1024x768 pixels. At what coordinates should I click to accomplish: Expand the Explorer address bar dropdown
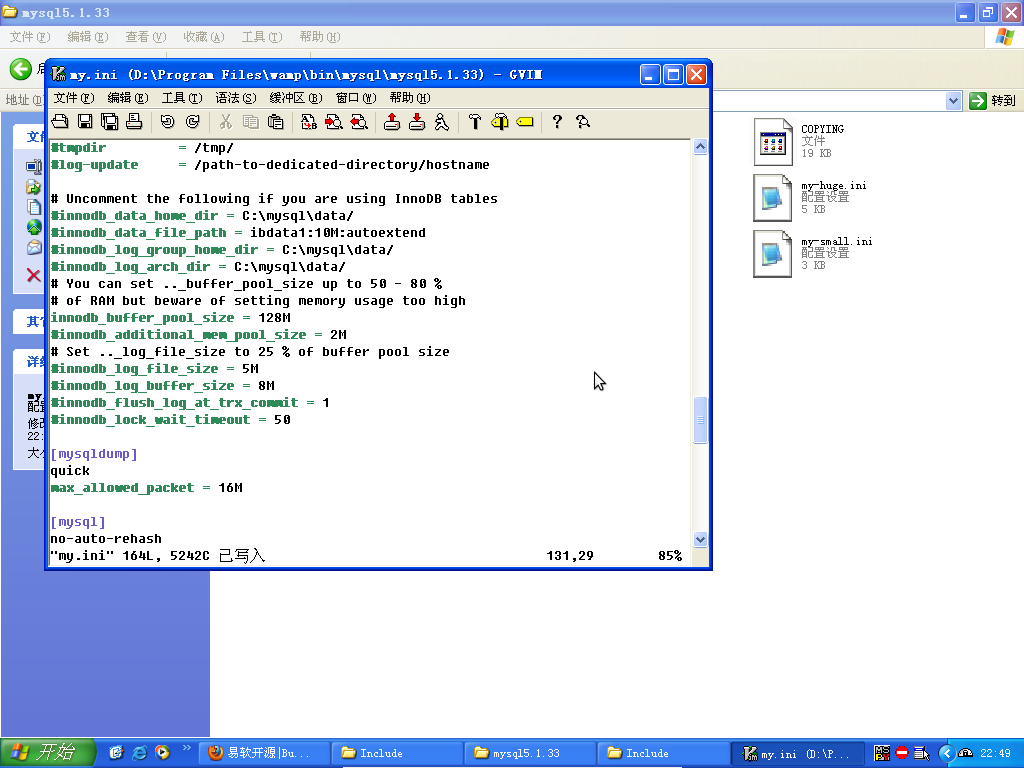(x=953, y=101)
